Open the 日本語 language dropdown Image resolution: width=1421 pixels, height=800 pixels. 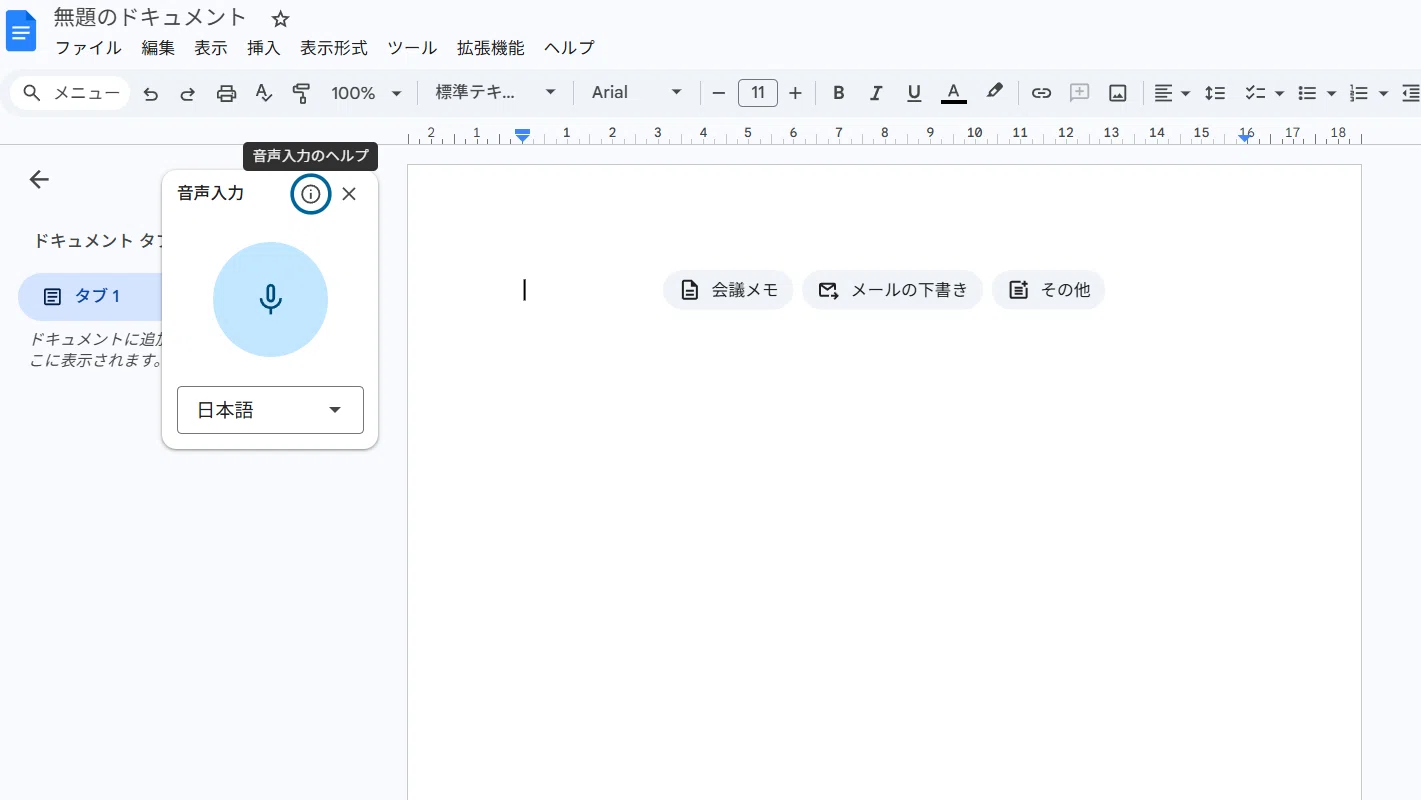[270, 410]
